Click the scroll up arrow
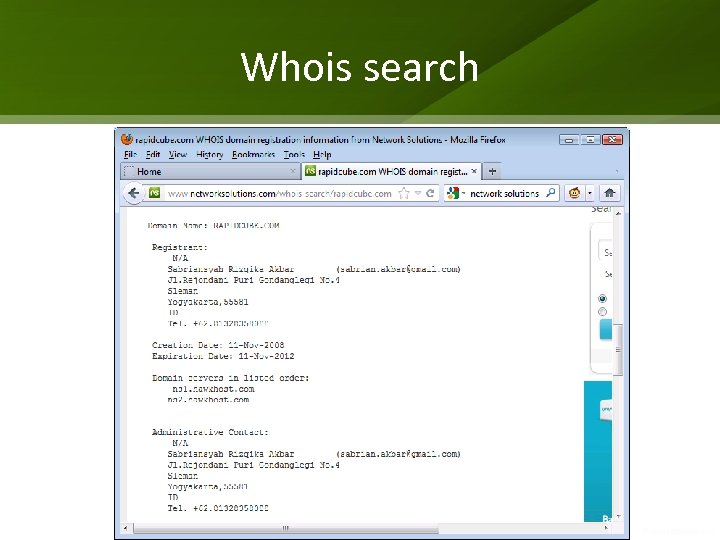The width and height of the screenshot is (720, 540). pos(618,214)
